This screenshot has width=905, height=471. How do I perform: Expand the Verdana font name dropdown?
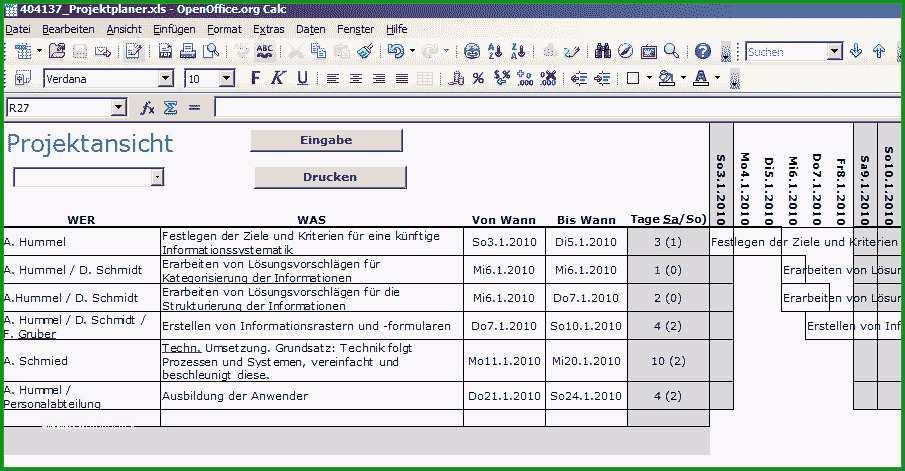(166, 78)
